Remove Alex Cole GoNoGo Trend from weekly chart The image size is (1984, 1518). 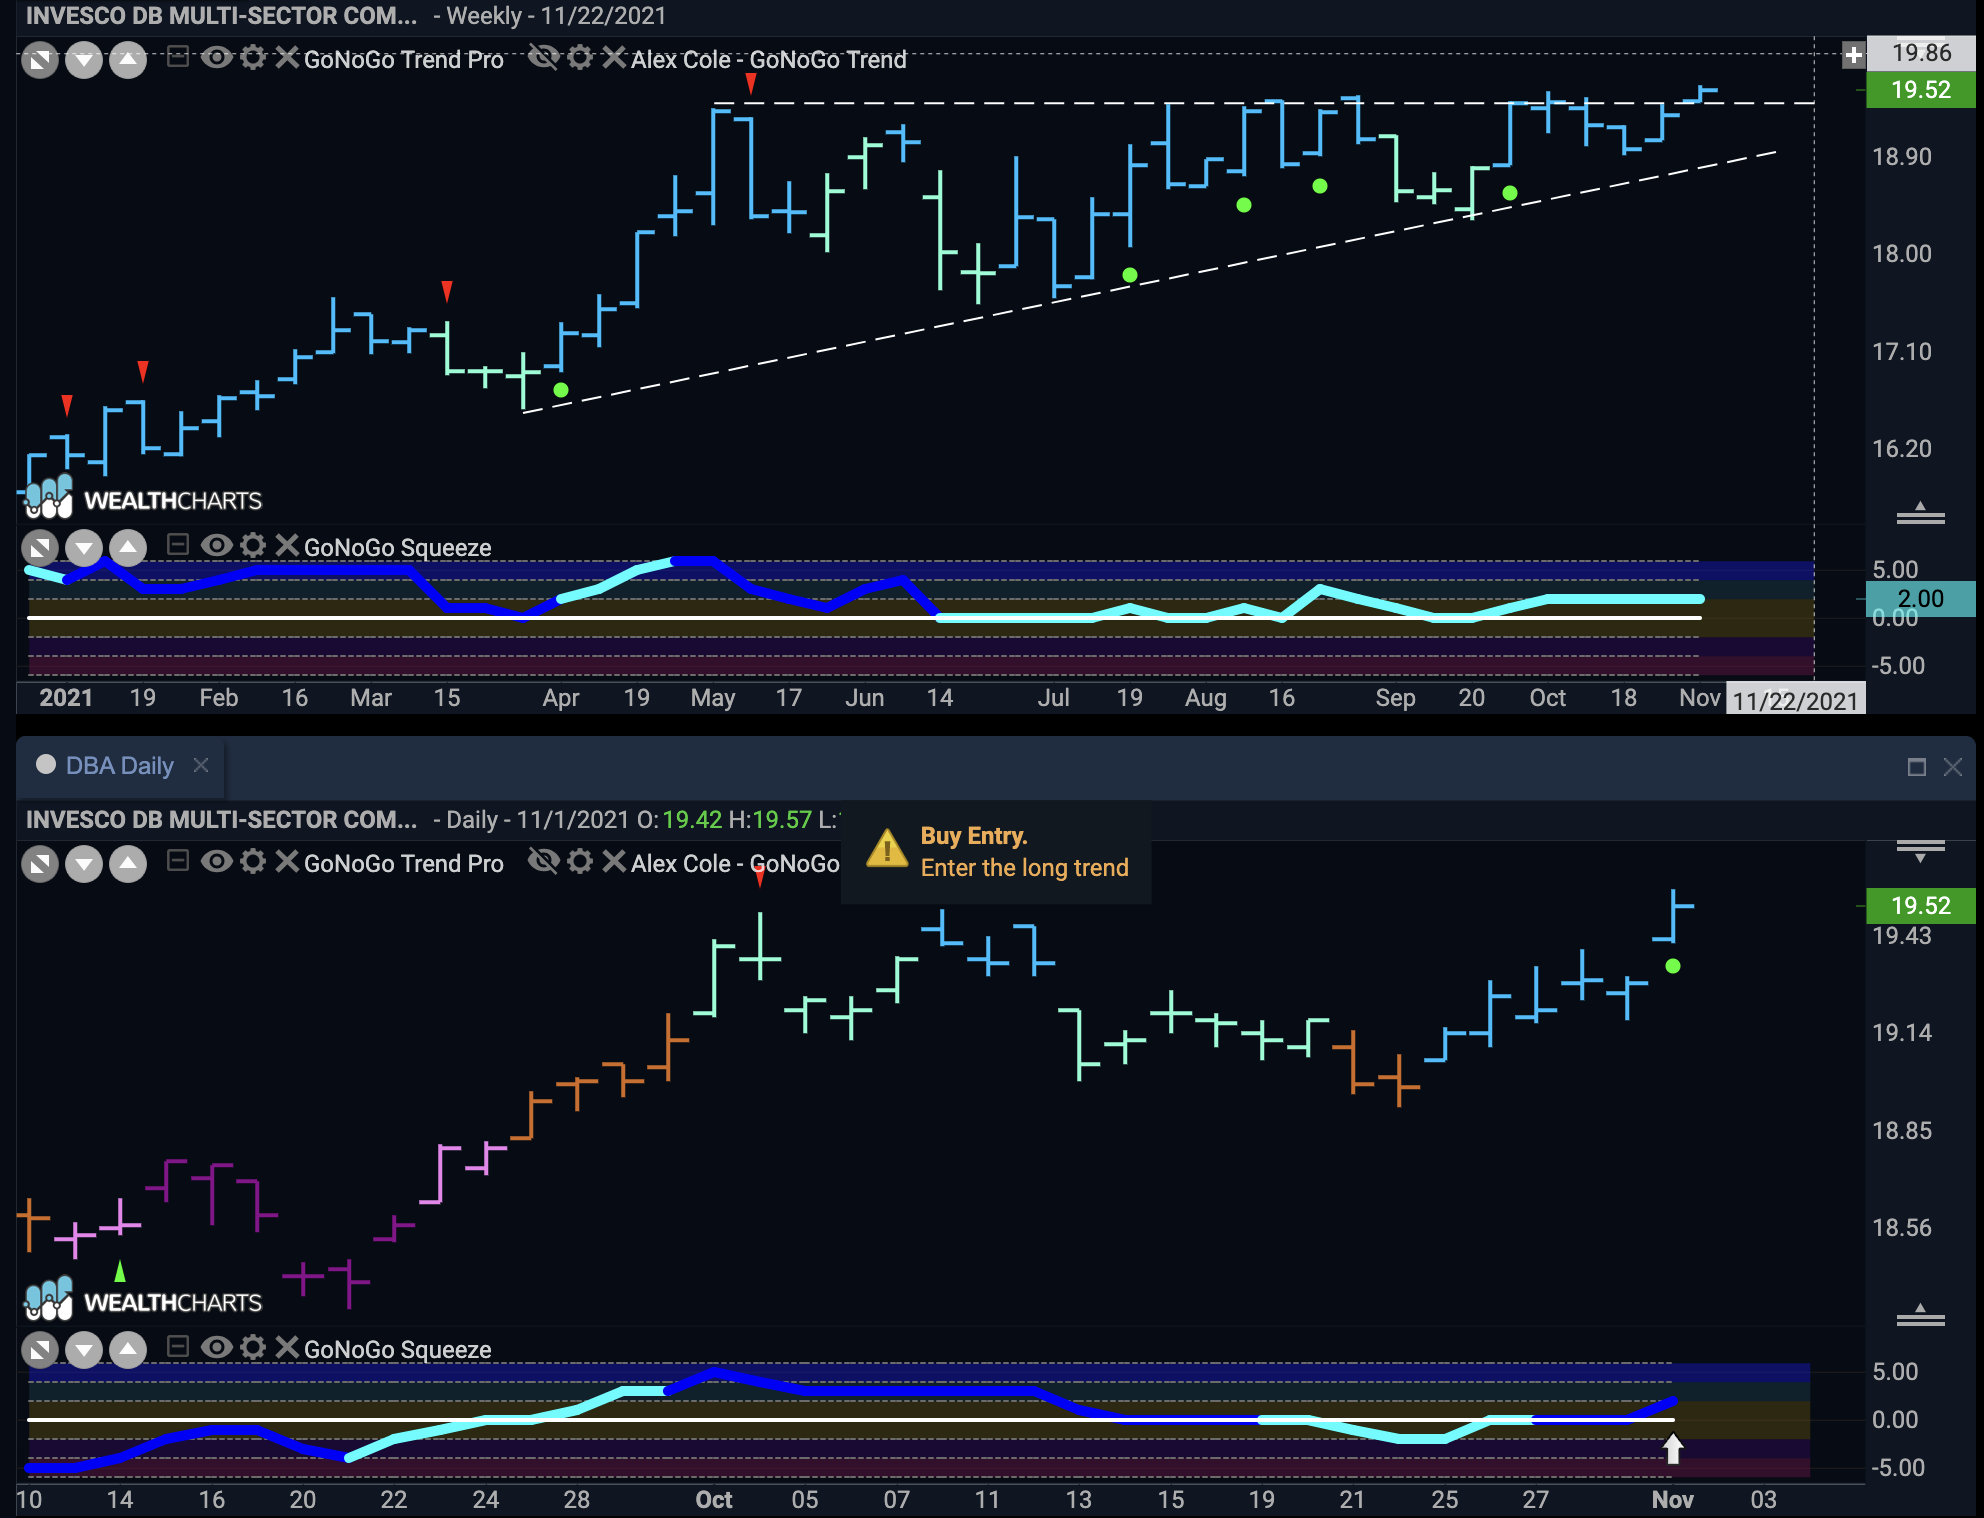pos(614,58)
